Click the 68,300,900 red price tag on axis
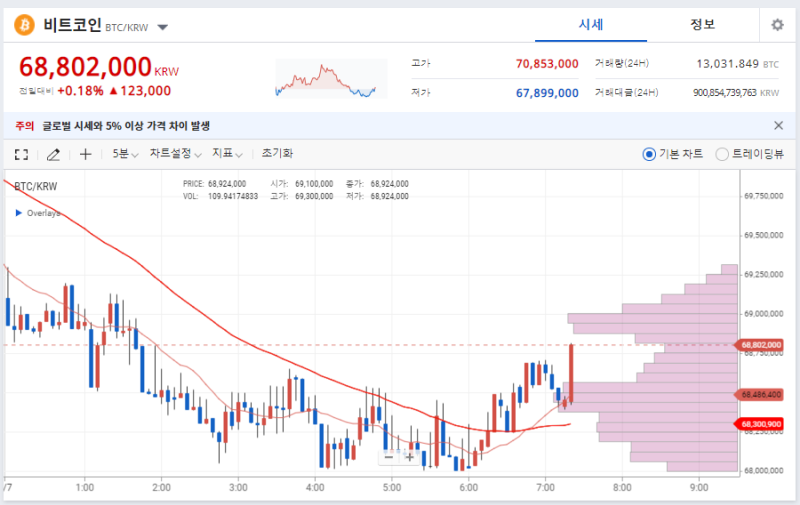The image size is (800, 505). coord(759,424)
